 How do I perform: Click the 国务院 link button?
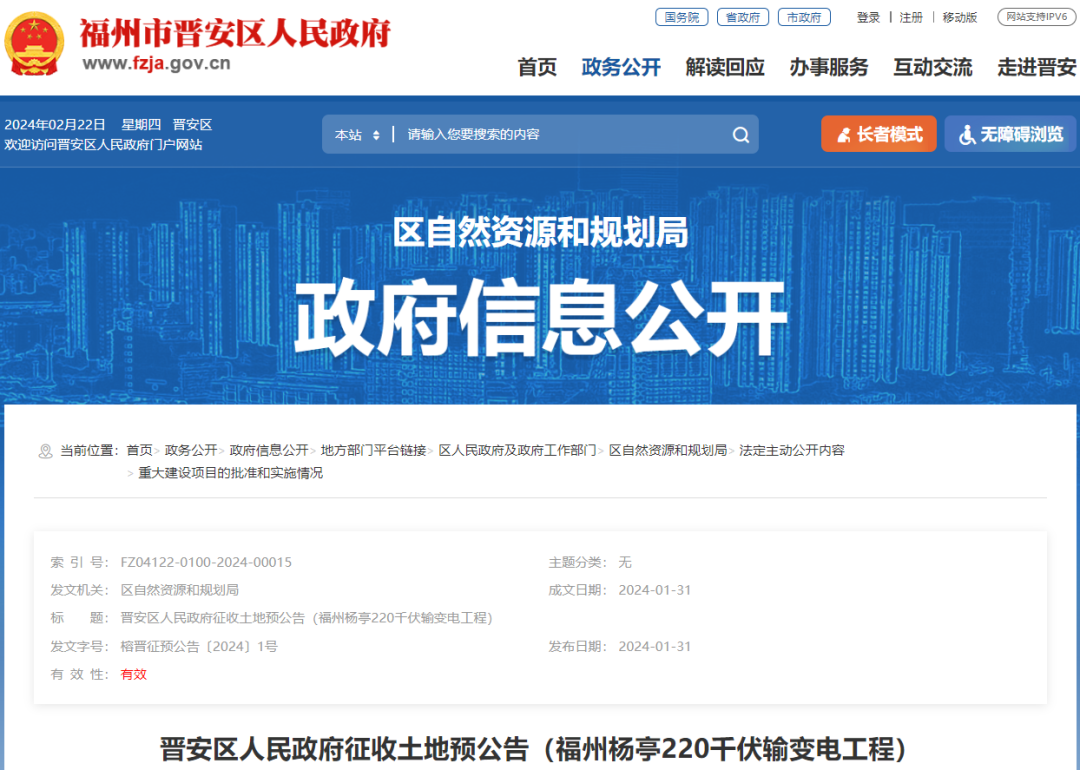point(681,17)
